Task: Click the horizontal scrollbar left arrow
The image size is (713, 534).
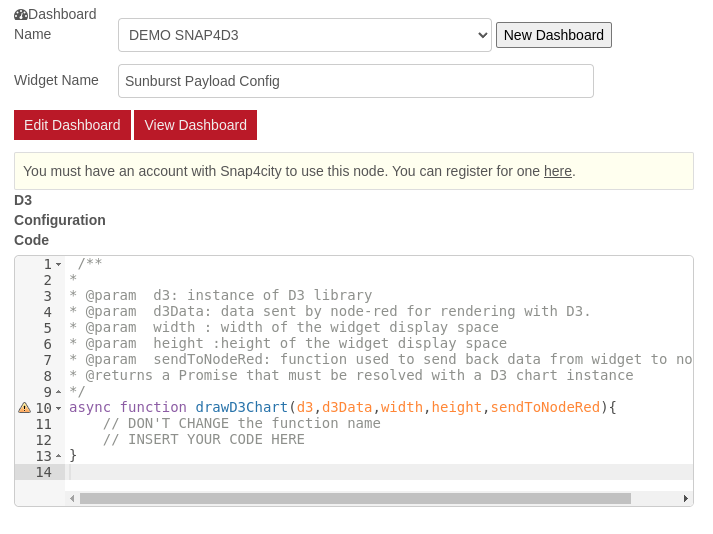Action: (72, 498)
